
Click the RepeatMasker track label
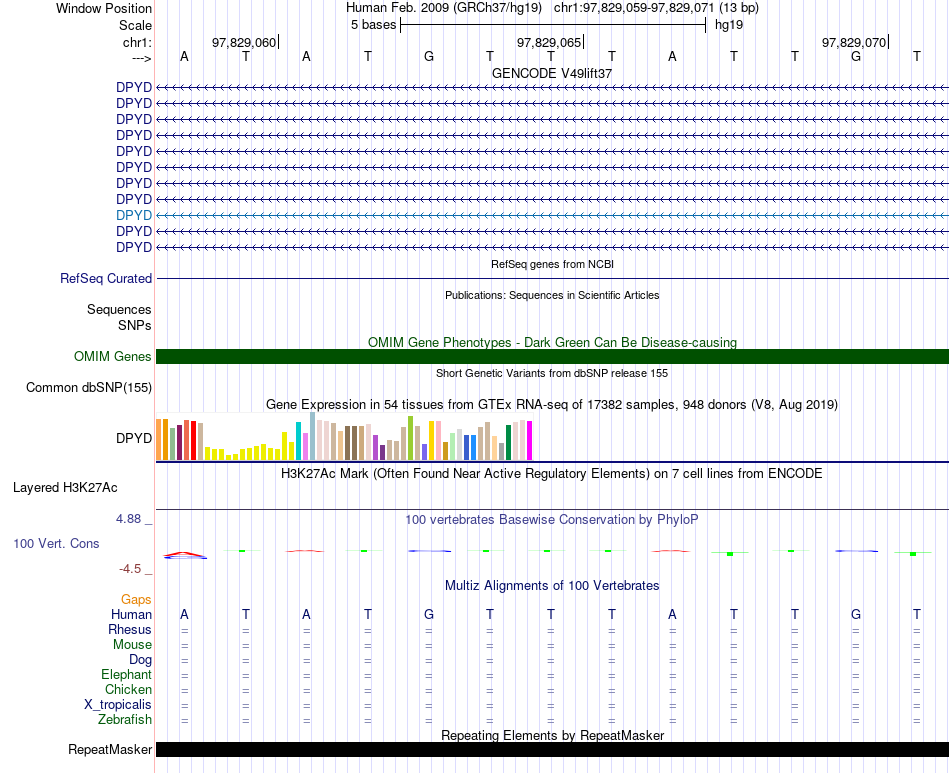(110, 749)
